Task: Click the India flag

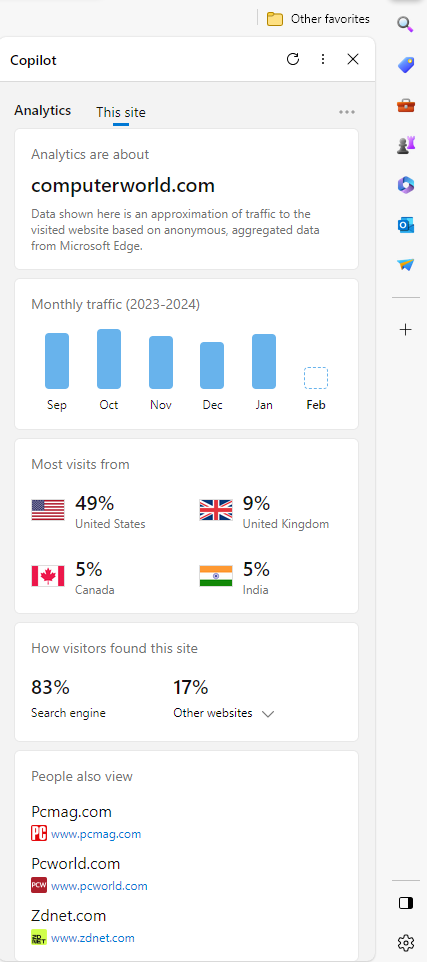Action: pyautogui.click(x=216, y=576)
